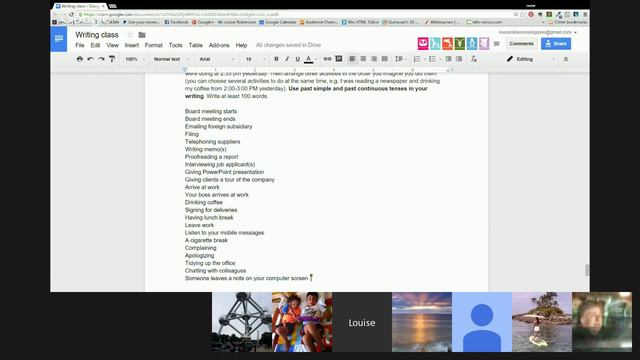Open the zoom 100% dropdown

(x=135, y=59)
